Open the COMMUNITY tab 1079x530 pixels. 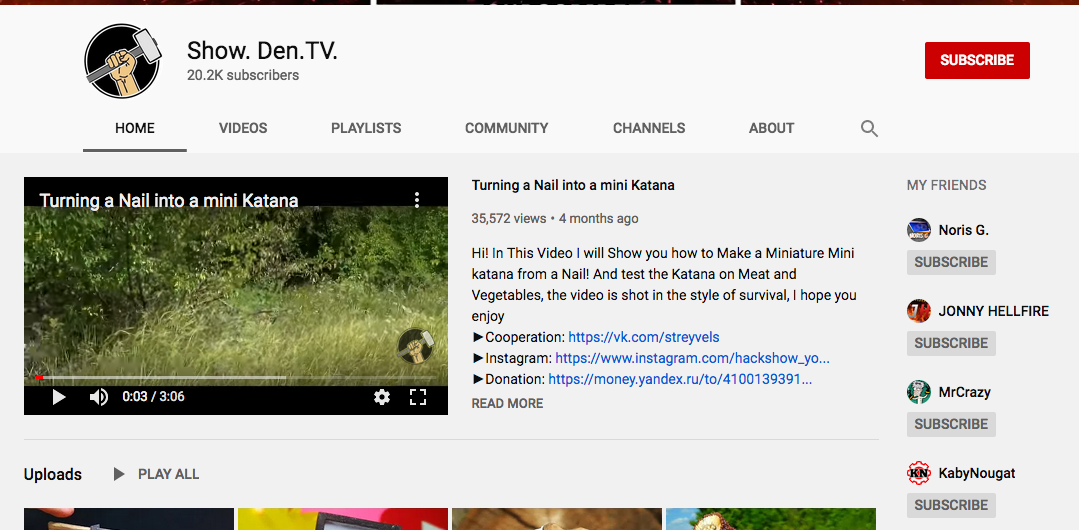pos(506,129)
